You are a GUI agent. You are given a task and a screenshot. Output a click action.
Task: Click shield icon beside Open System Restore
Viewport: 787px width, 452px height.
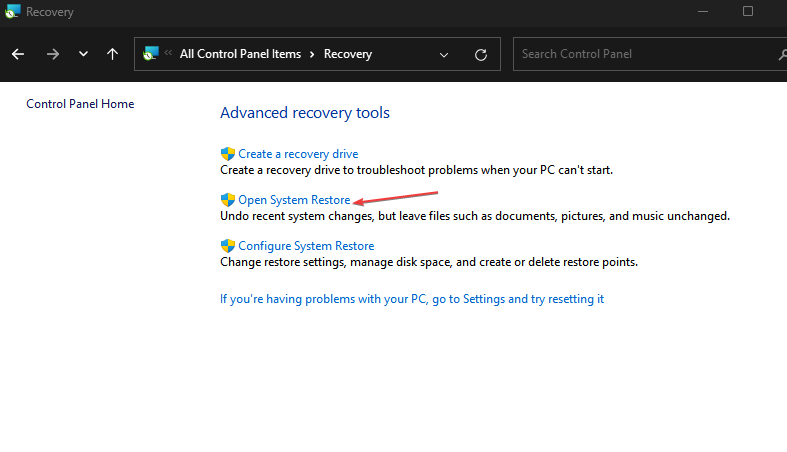click(228, 200)
